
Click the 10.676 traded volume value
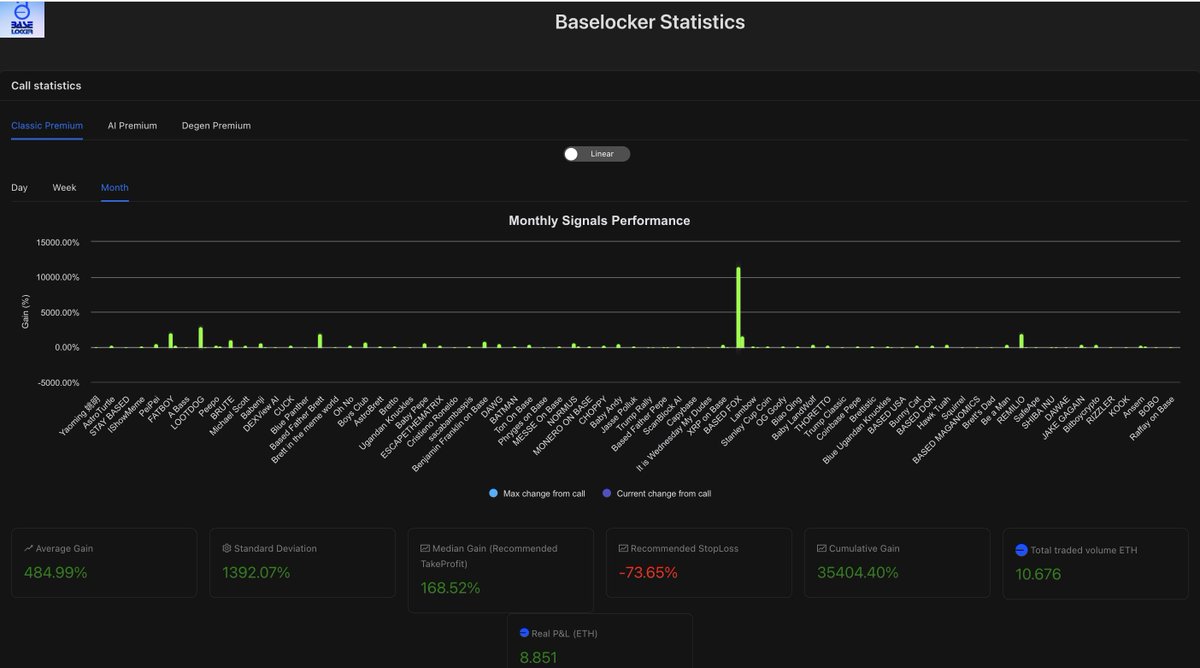pyautogui.click(x=1038, y=574)
